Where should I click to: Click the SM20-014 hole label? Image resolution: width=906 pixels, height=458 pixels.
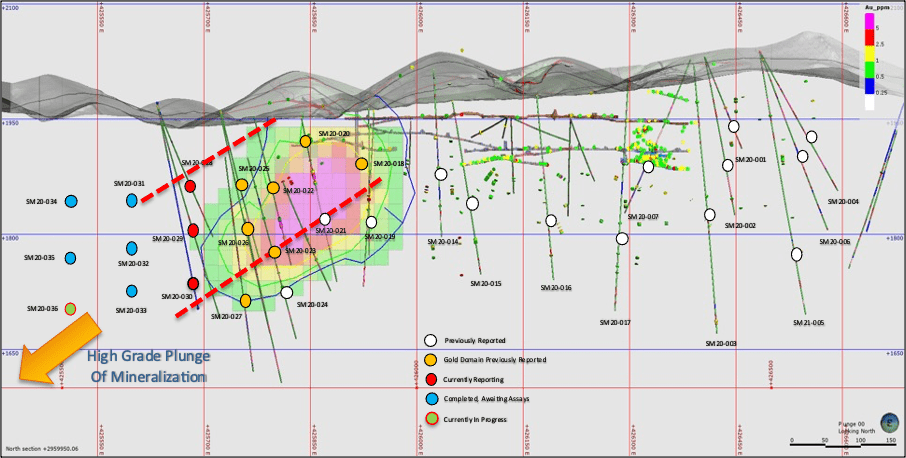click(443, 242)
